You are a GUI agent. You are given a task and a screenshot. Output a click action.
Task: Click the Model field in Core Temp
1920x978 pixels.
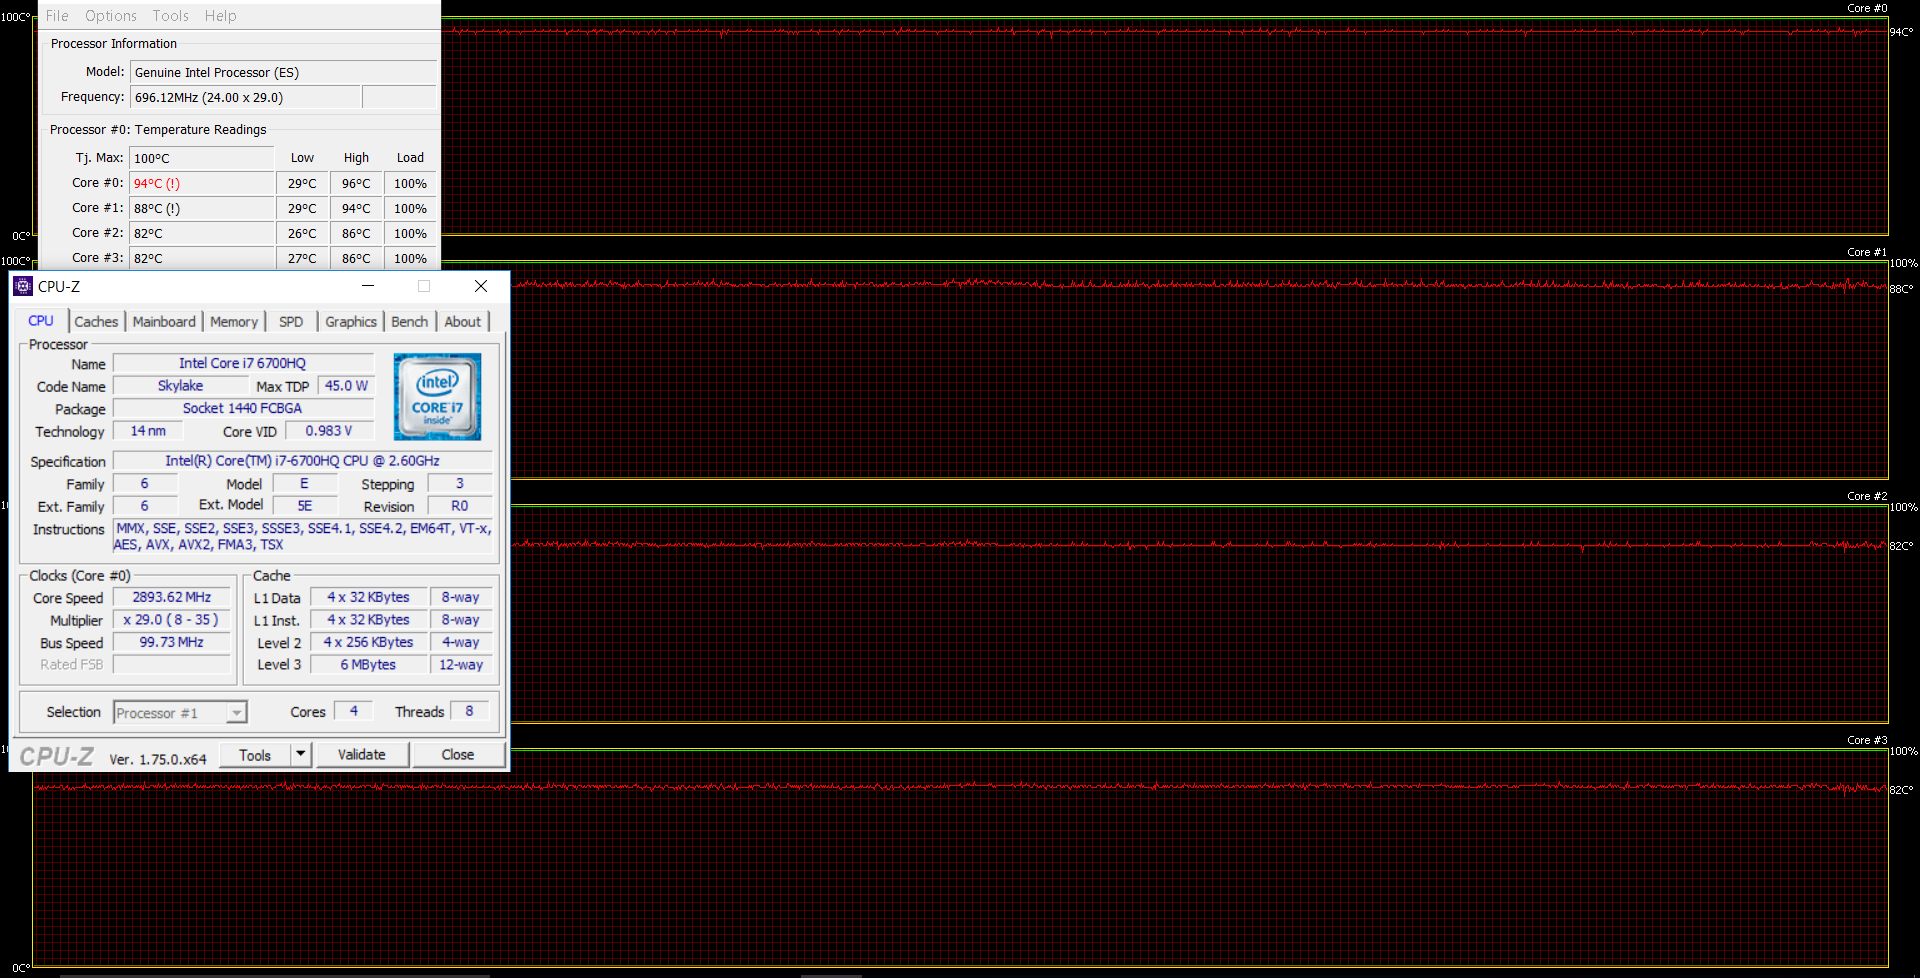[283, 72]
